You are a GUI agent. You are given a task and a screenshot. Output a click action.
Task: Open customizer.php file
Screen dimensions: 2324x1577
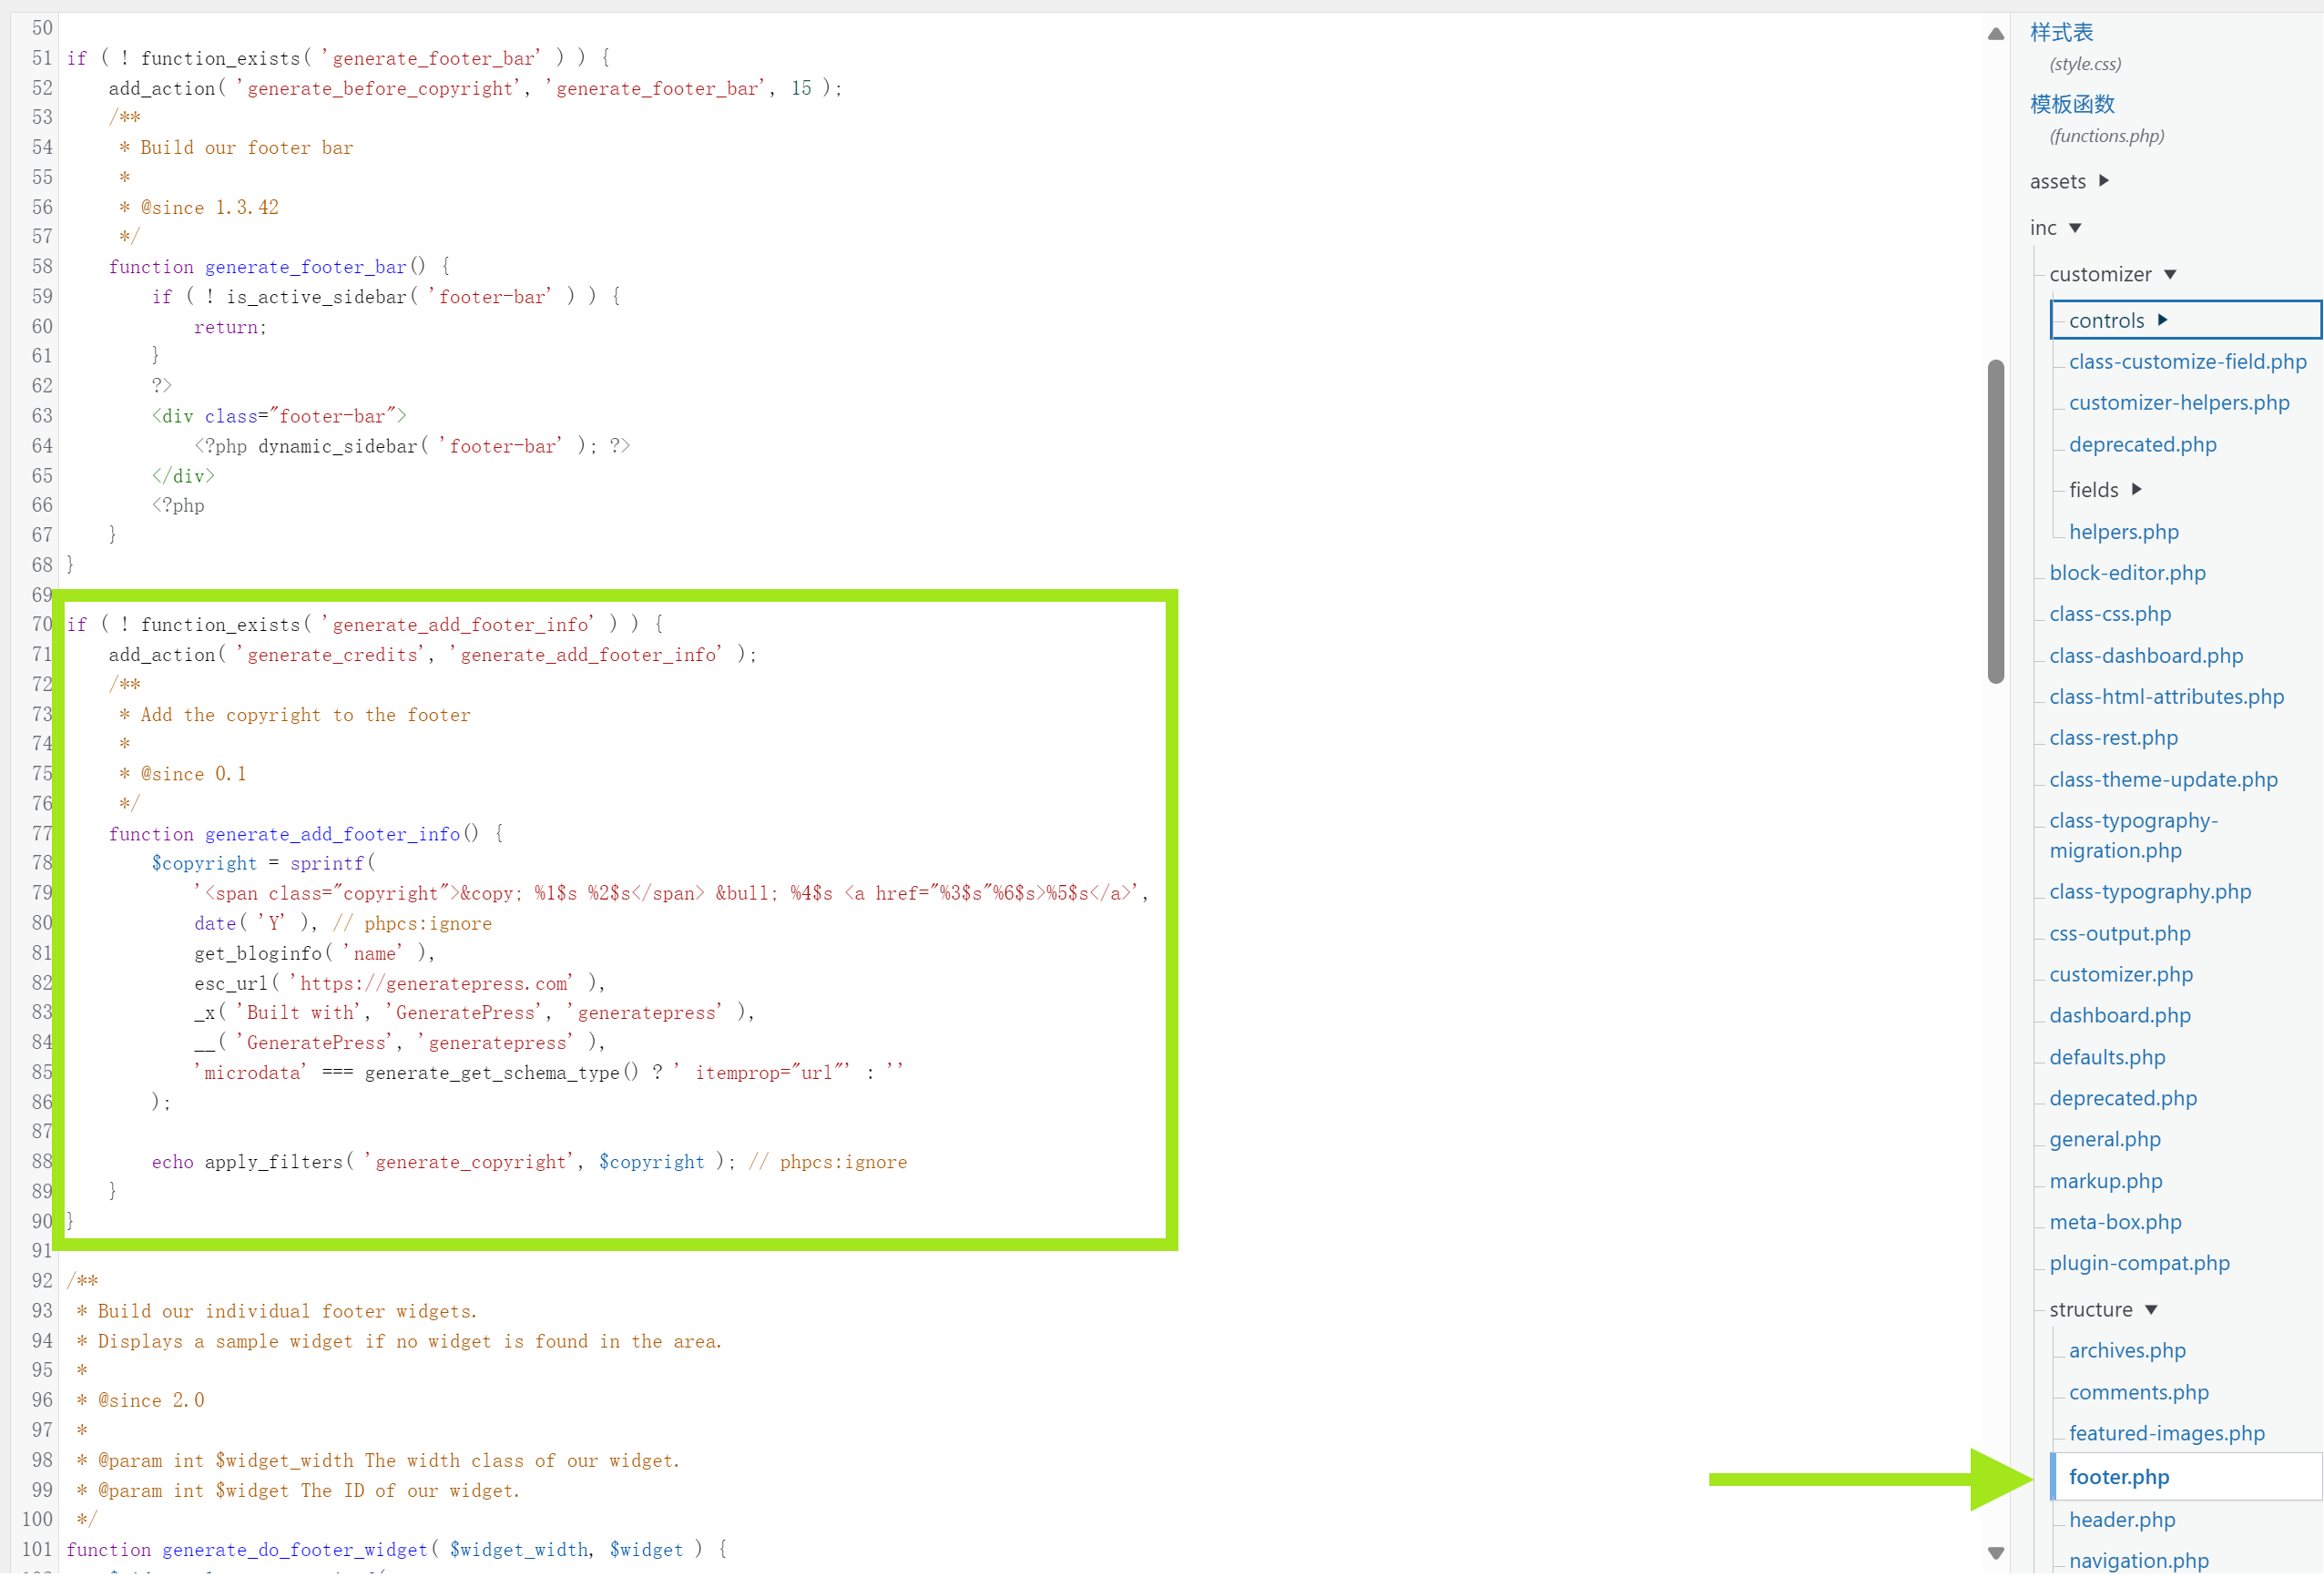2120,975
